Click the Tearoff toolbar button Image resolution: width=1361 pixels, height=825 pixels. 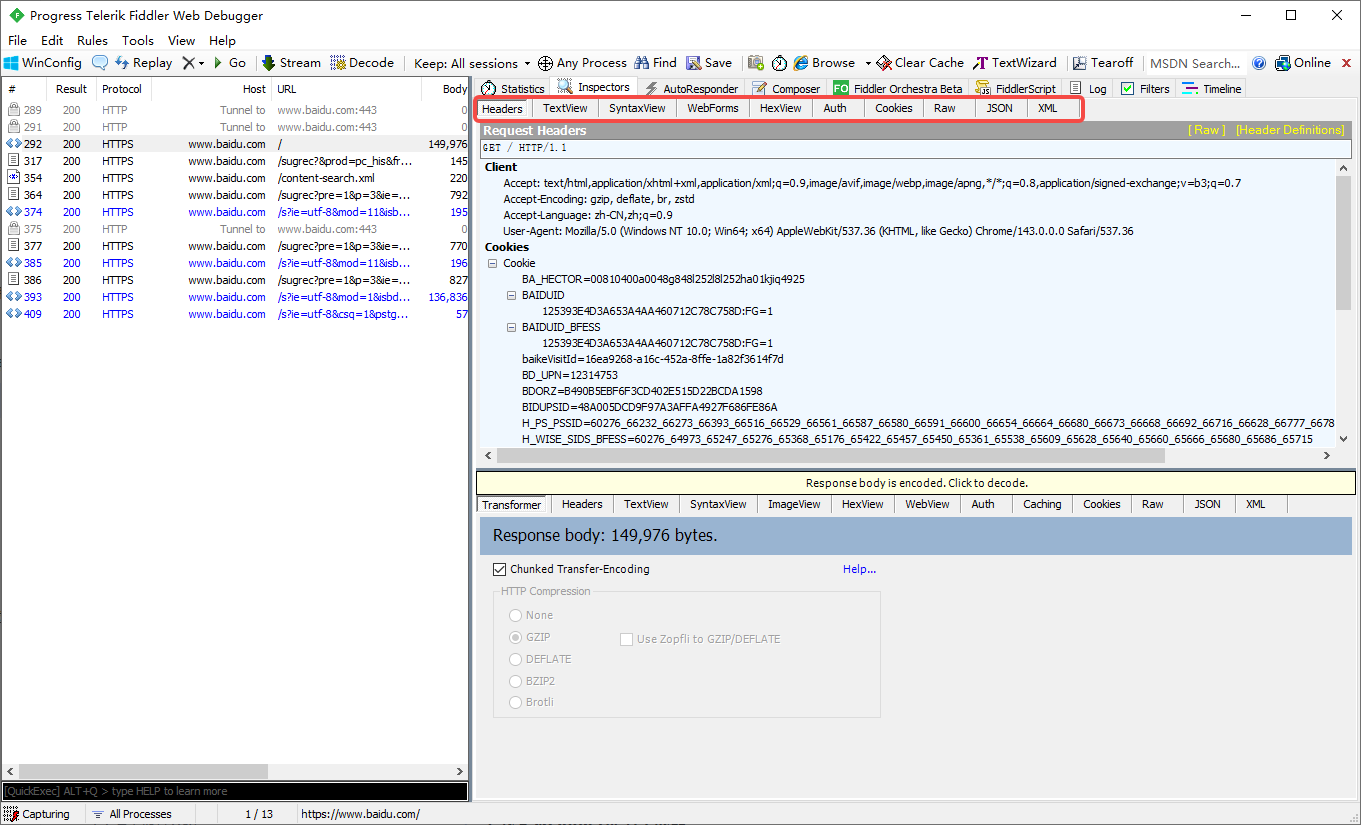coord(1102,63)
